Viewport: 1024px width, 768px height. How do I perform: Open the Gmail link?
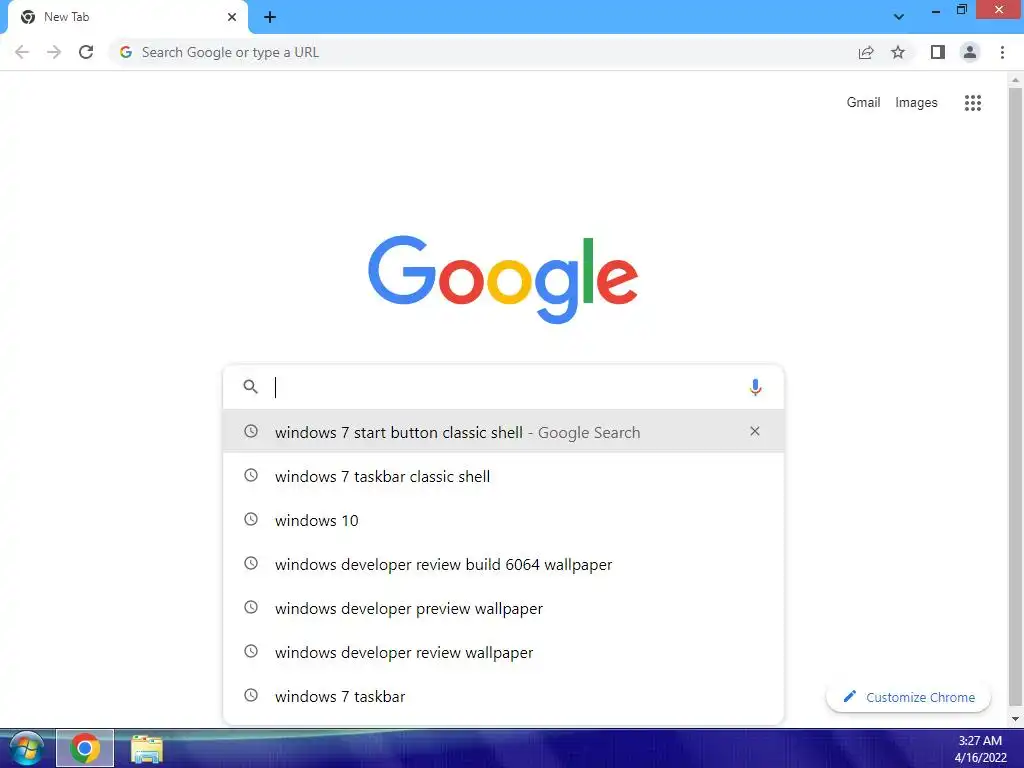863,103
